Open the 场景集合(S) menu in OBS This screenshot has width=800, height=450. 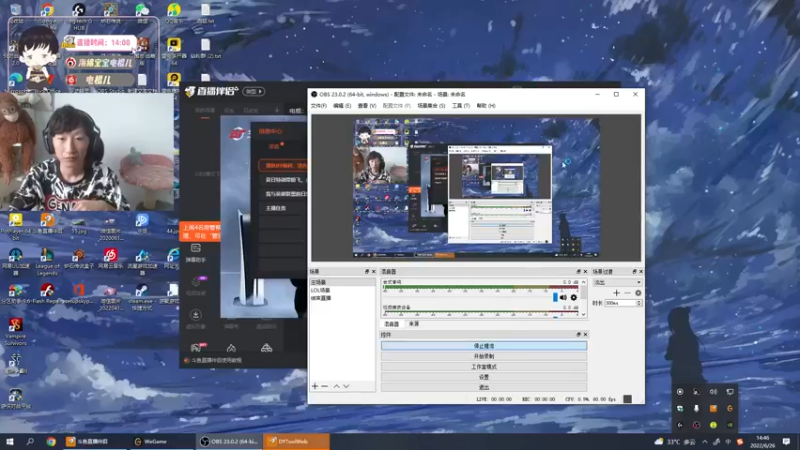(x=431, y=106)
